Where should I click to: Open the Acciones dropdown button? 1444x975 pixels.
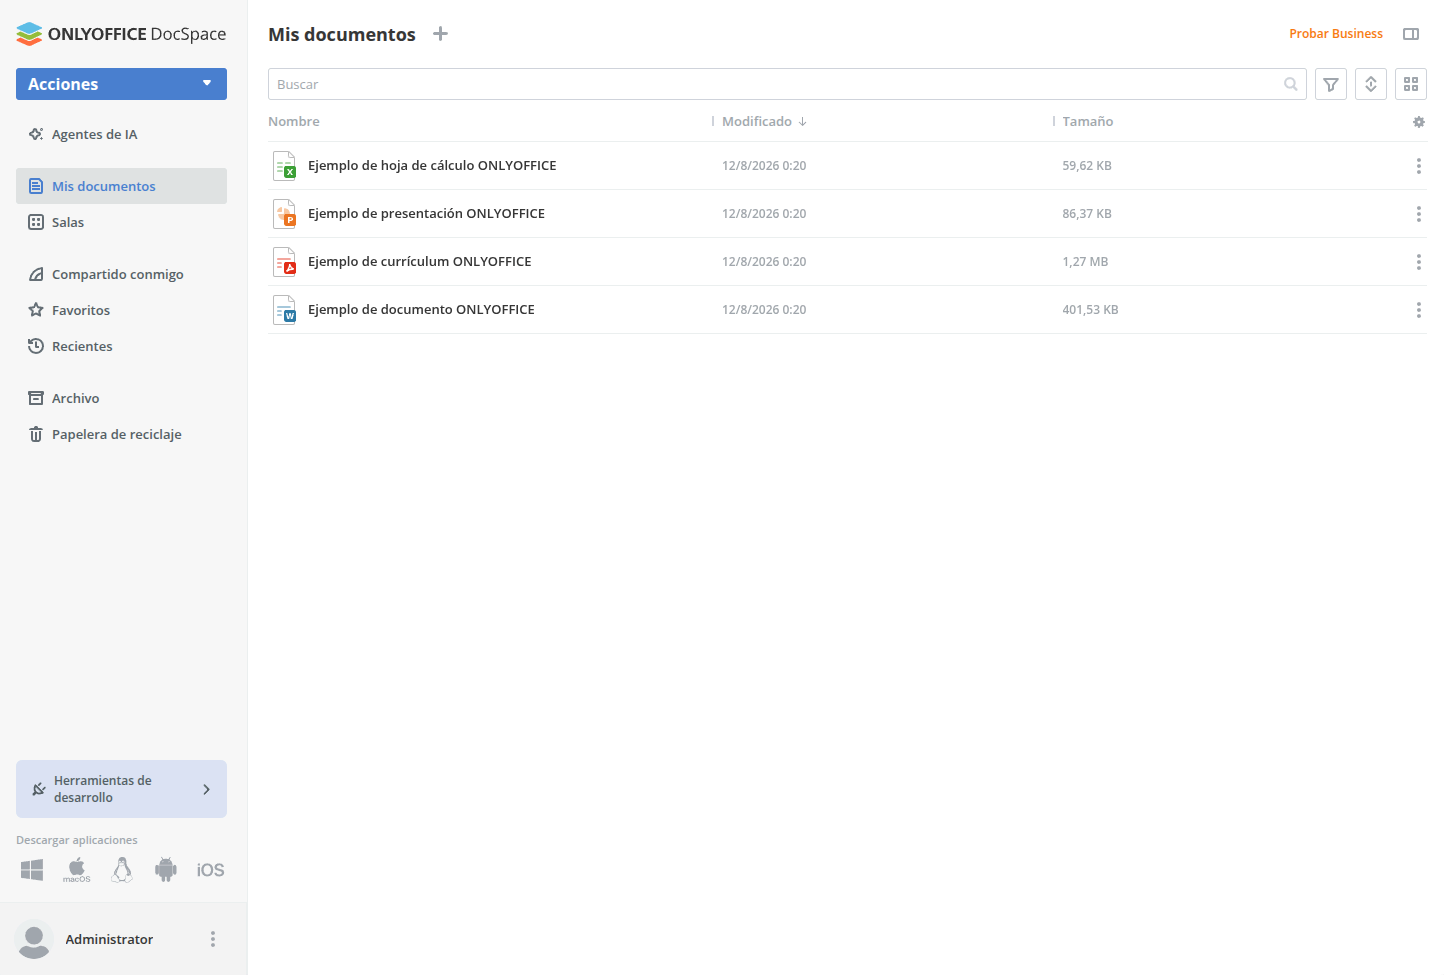[x=121, y=84]
